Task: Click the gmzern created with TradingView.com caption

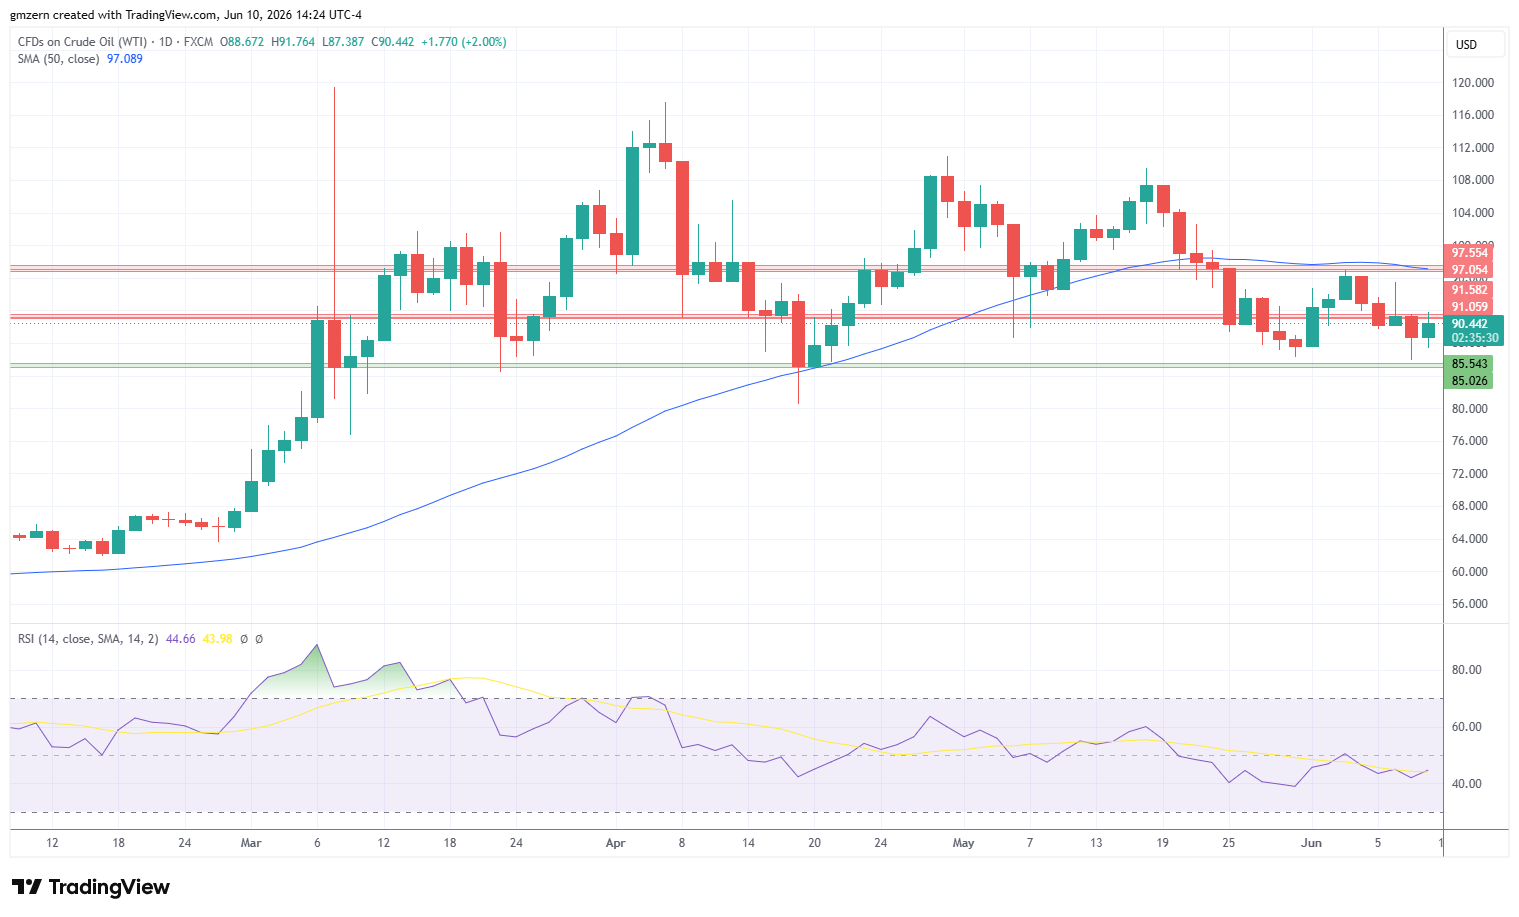Action: [x=186, y=15]
